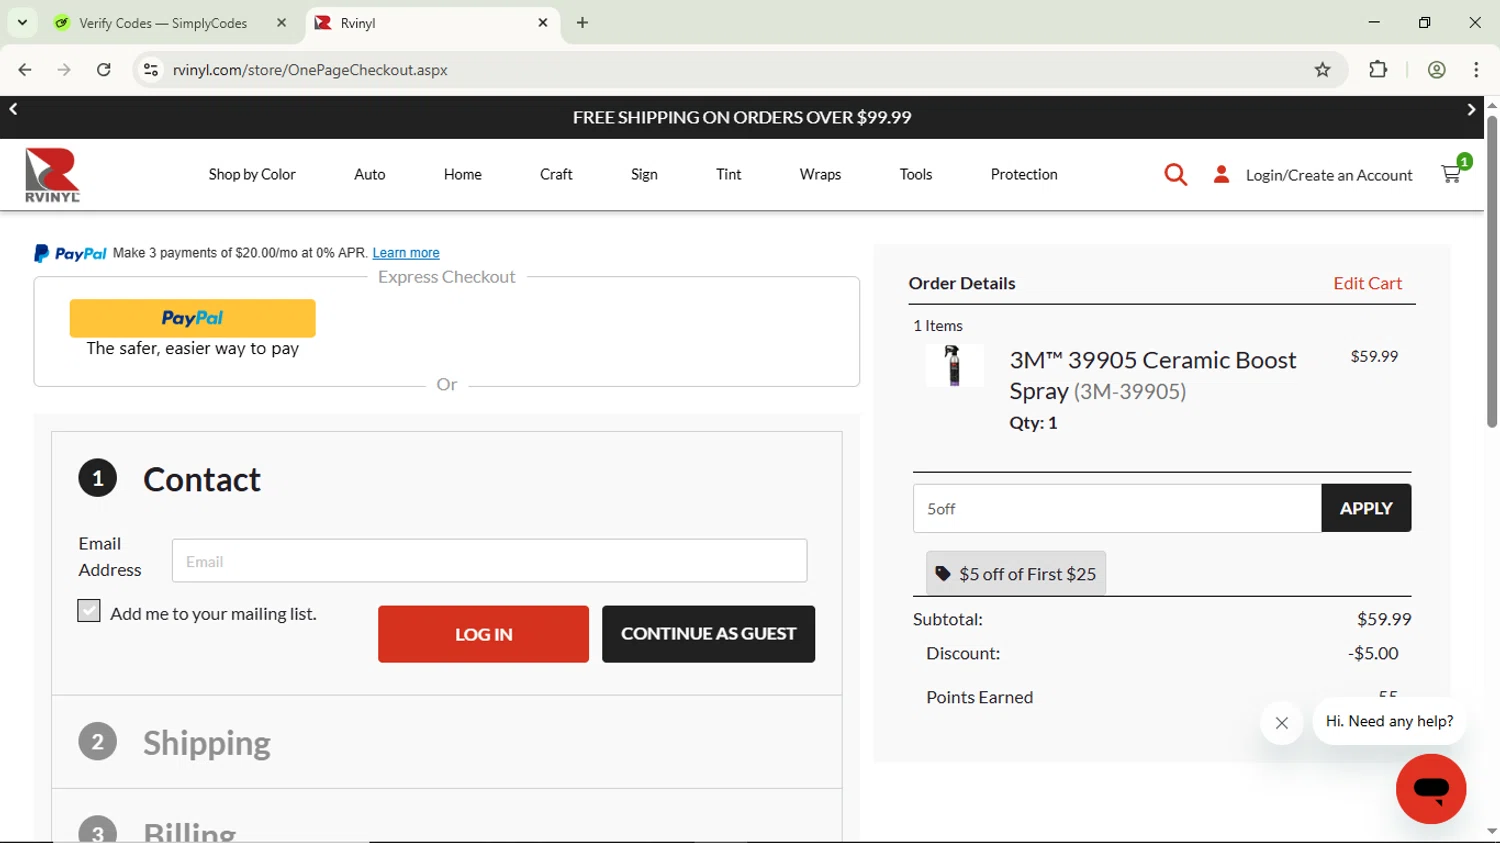Open the Wraps menu
Screen dimensions: 1500x843
820,175
